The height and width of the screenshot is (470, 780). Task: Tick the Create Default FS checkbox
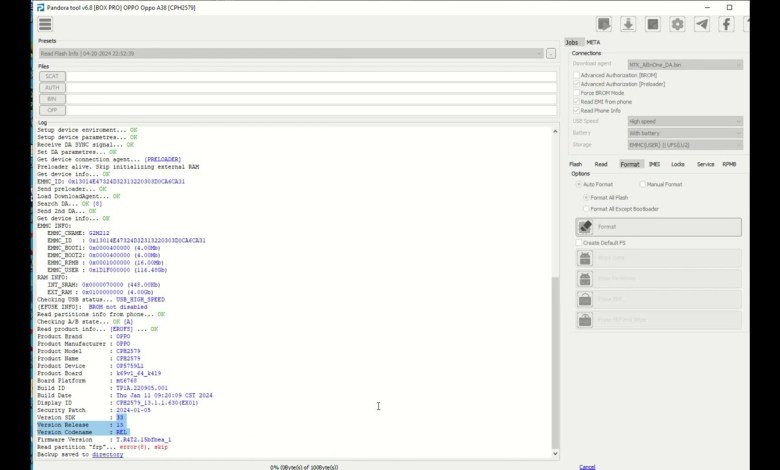[x=578, y=242]
